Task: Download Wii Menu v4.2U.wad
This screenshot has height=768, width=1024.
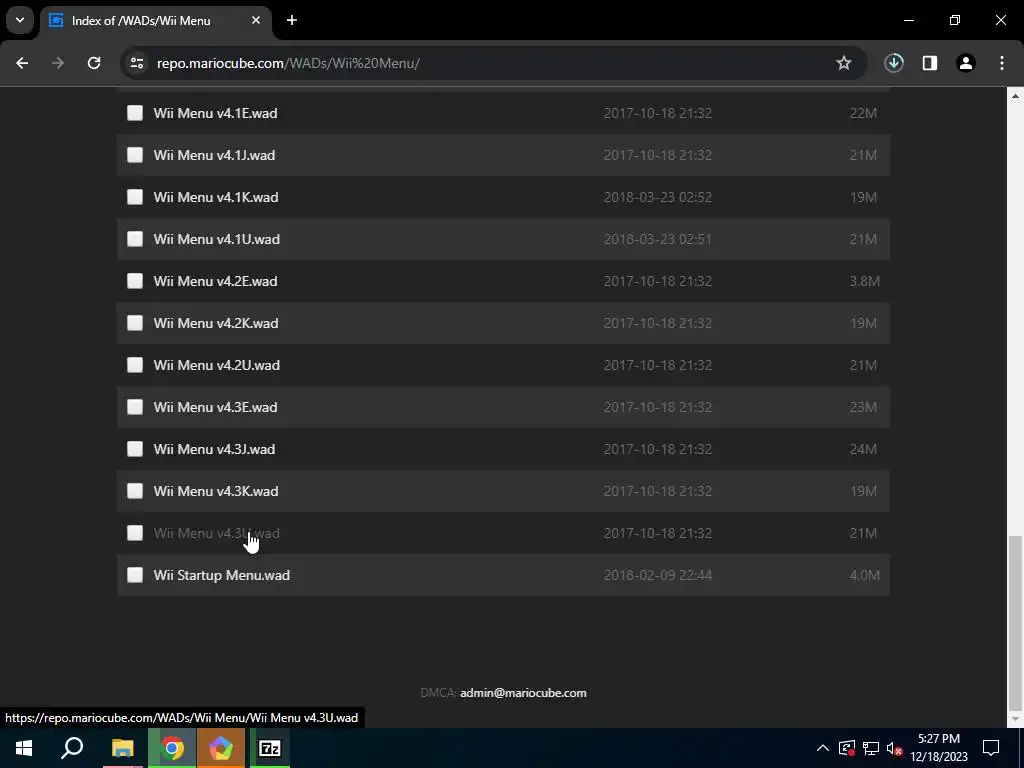Action: (216, 365)
